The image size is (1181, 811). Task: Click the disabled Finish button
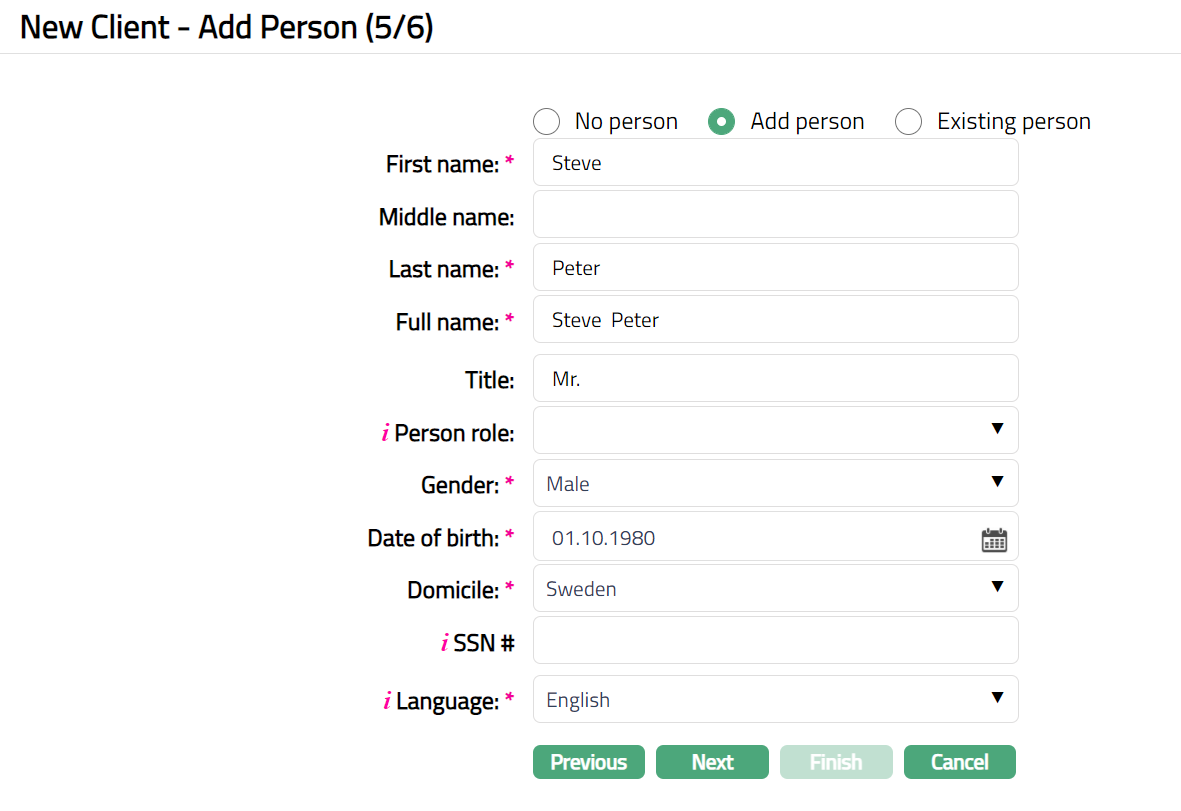[835, 762]
